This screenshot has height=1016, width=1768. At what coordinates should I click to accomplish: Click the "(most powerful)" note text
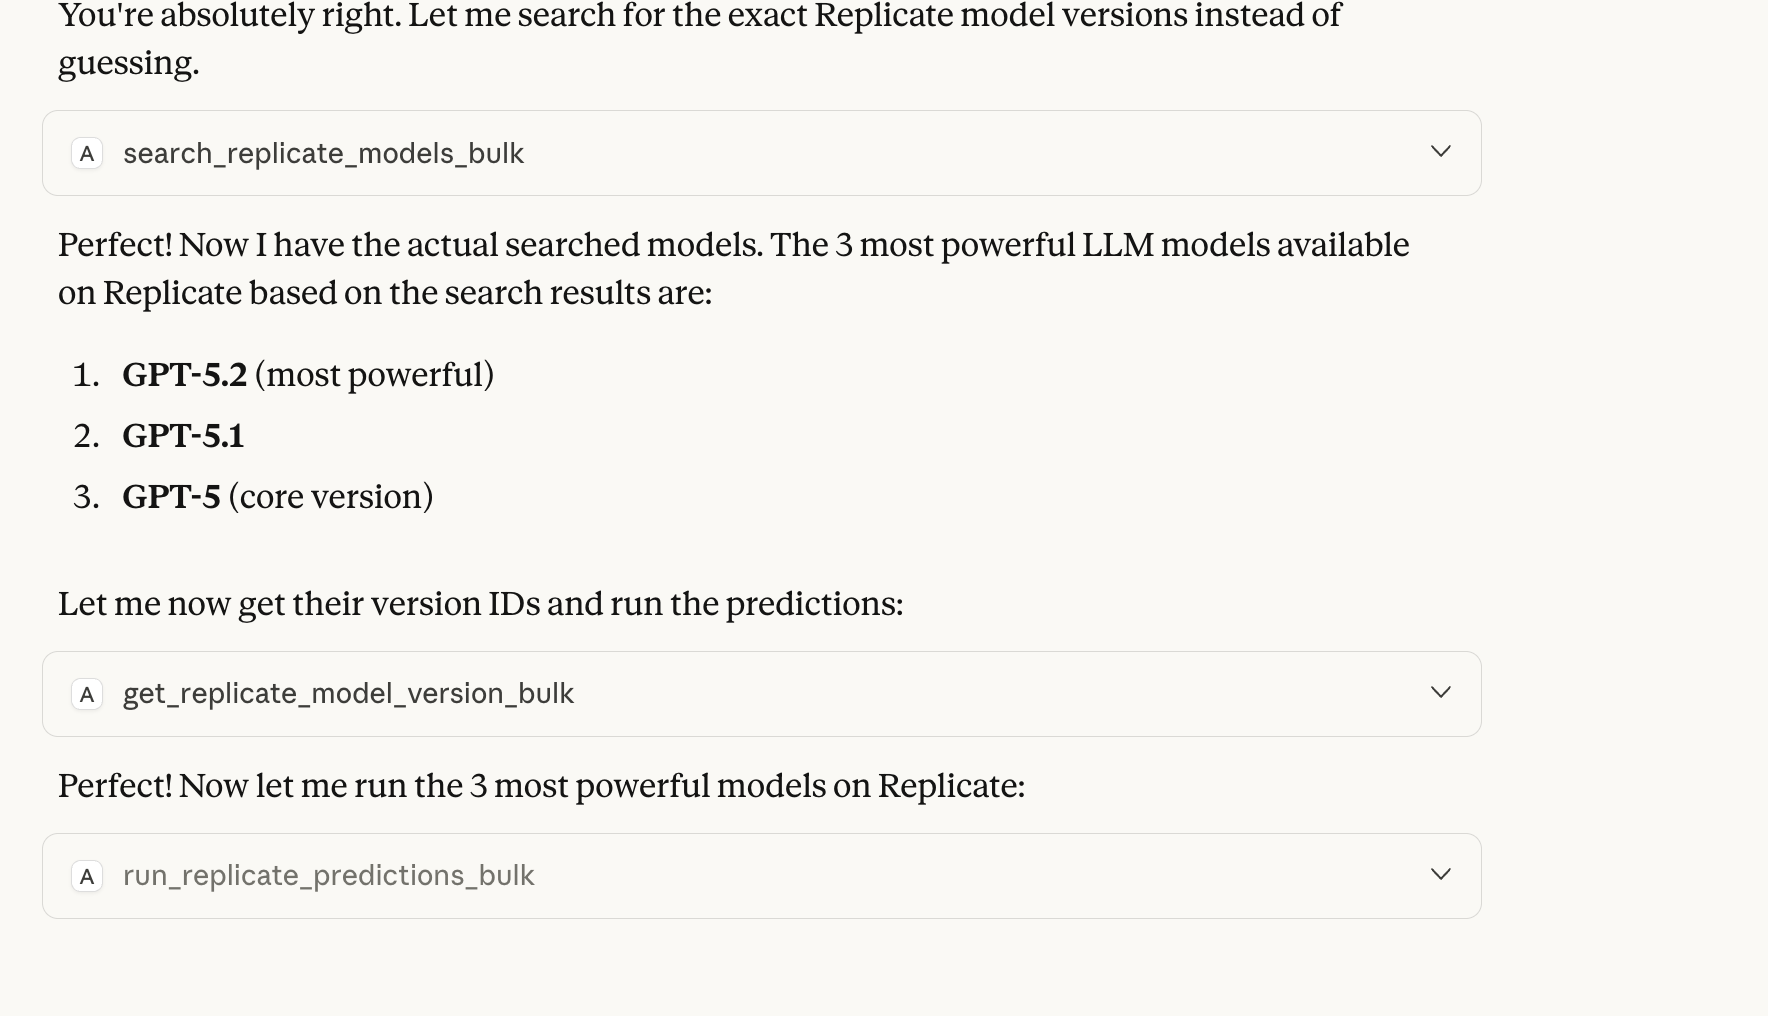coord(374,375)
